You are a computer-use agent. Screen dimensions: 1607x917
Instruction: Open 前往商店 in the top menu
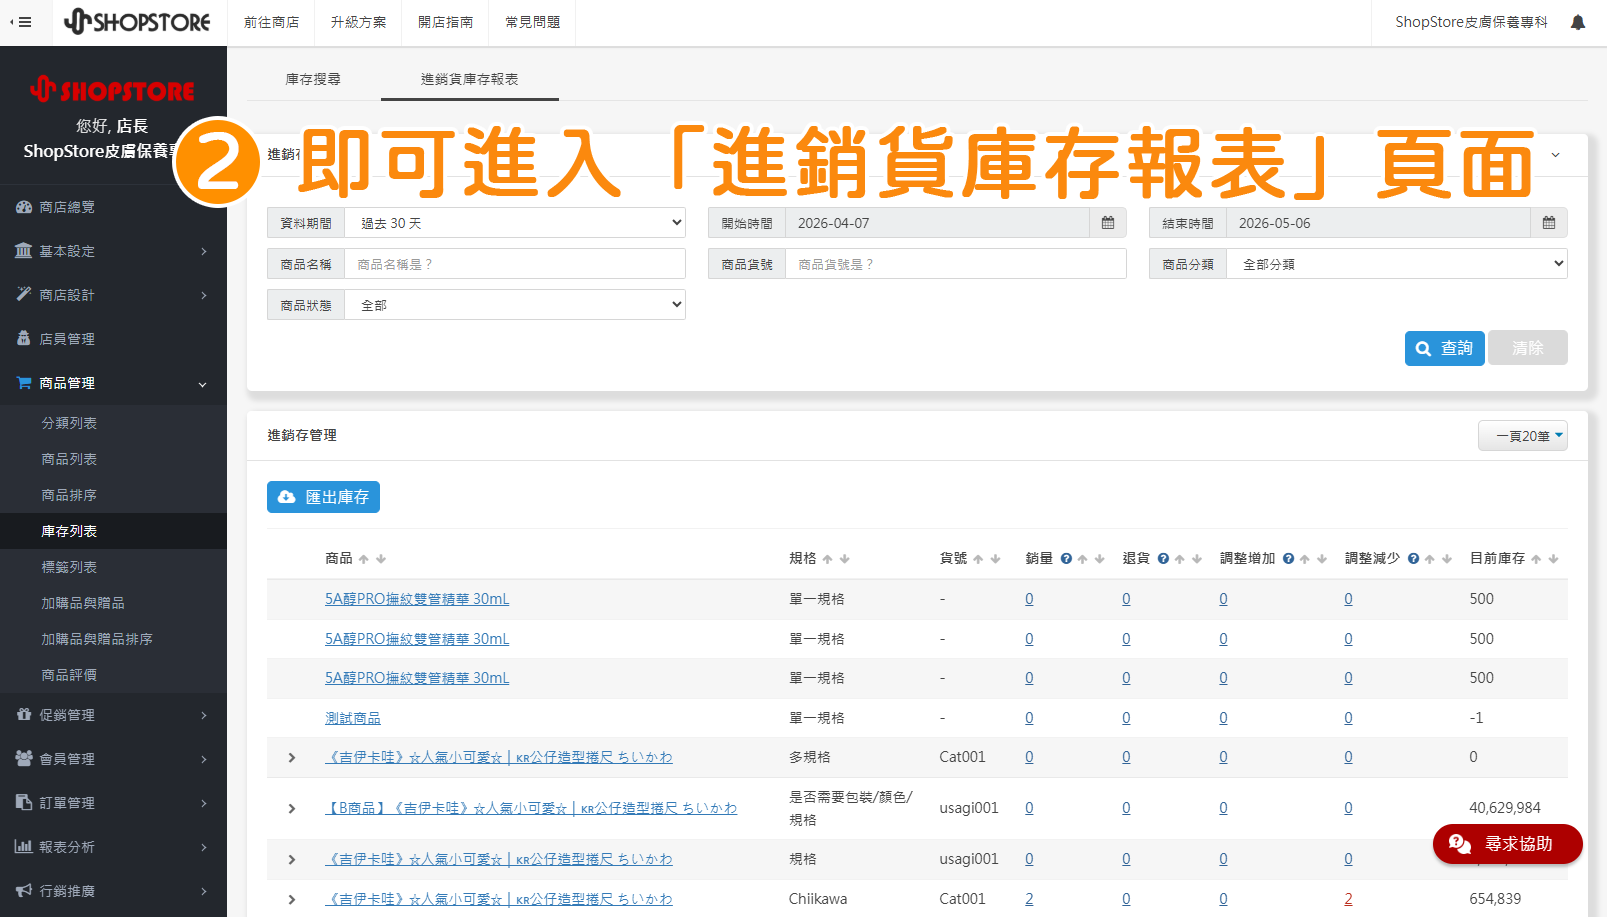tap(272, 22)
